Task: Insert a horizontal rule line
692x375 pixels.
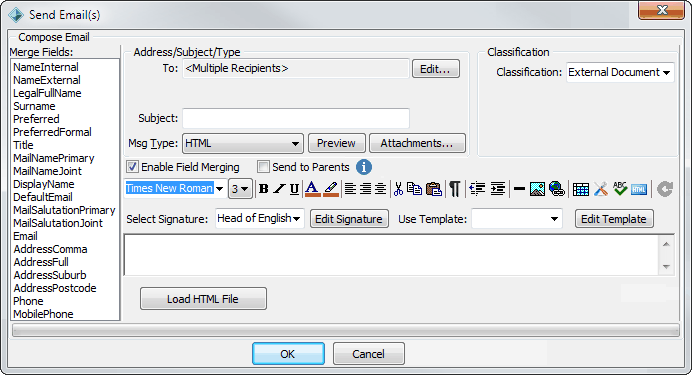Action: tap(519, 189)
